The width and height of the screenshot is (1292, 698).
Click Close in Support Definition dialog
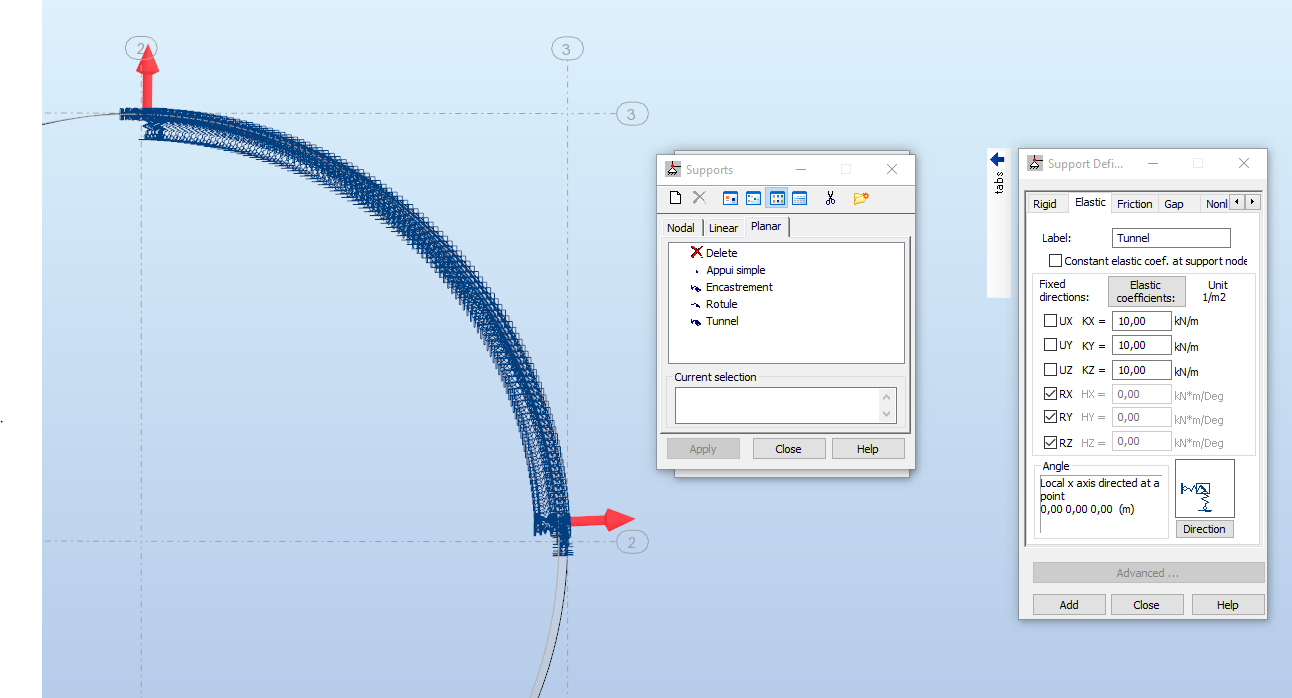pyautogui.click(x=1146, y=605)
